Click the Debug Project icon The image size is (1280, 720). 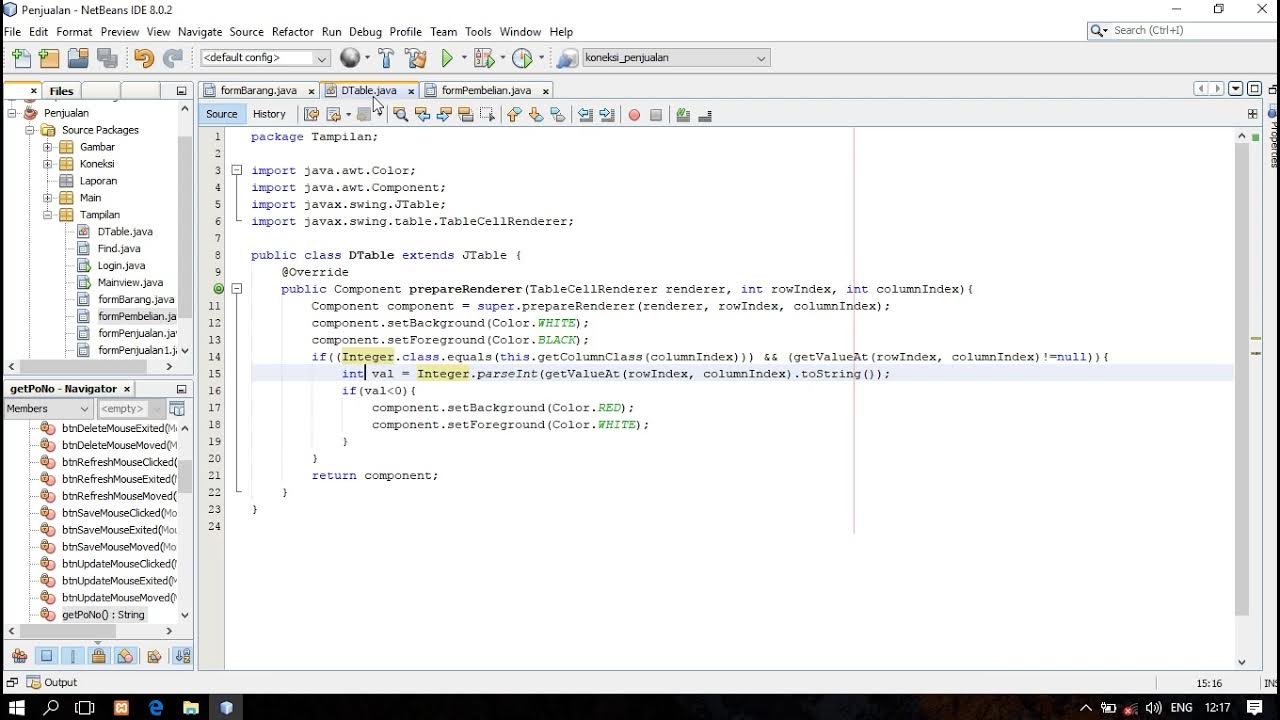tap(484, 58)
